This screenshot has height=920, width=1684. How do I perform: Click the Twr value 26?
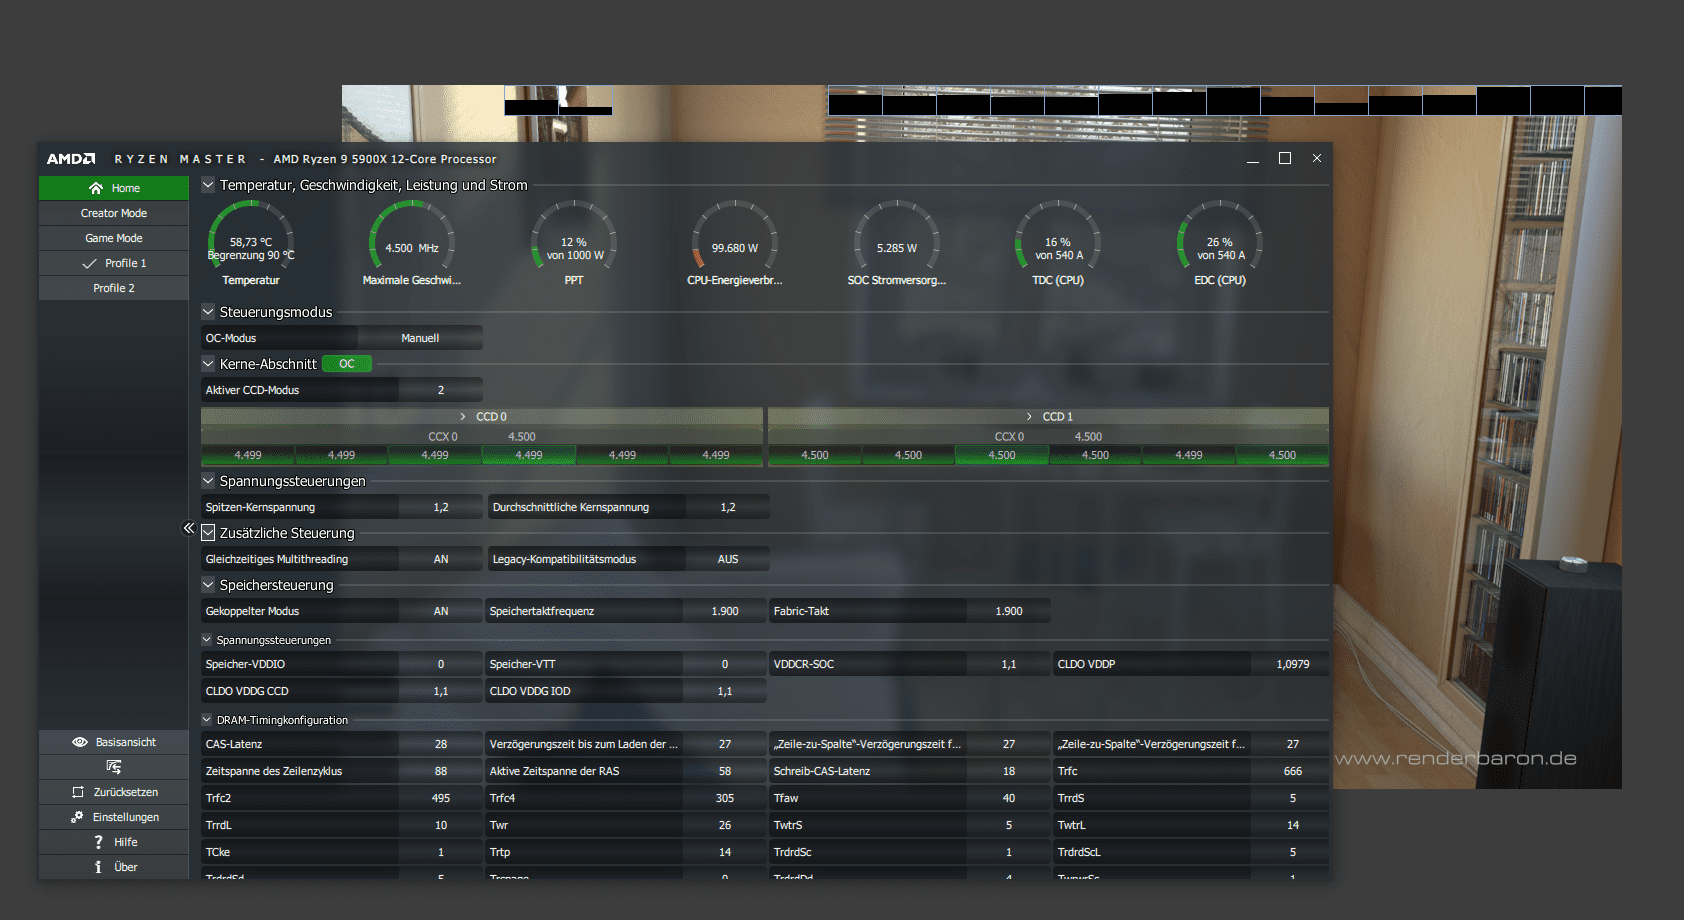tap(725, 825)
